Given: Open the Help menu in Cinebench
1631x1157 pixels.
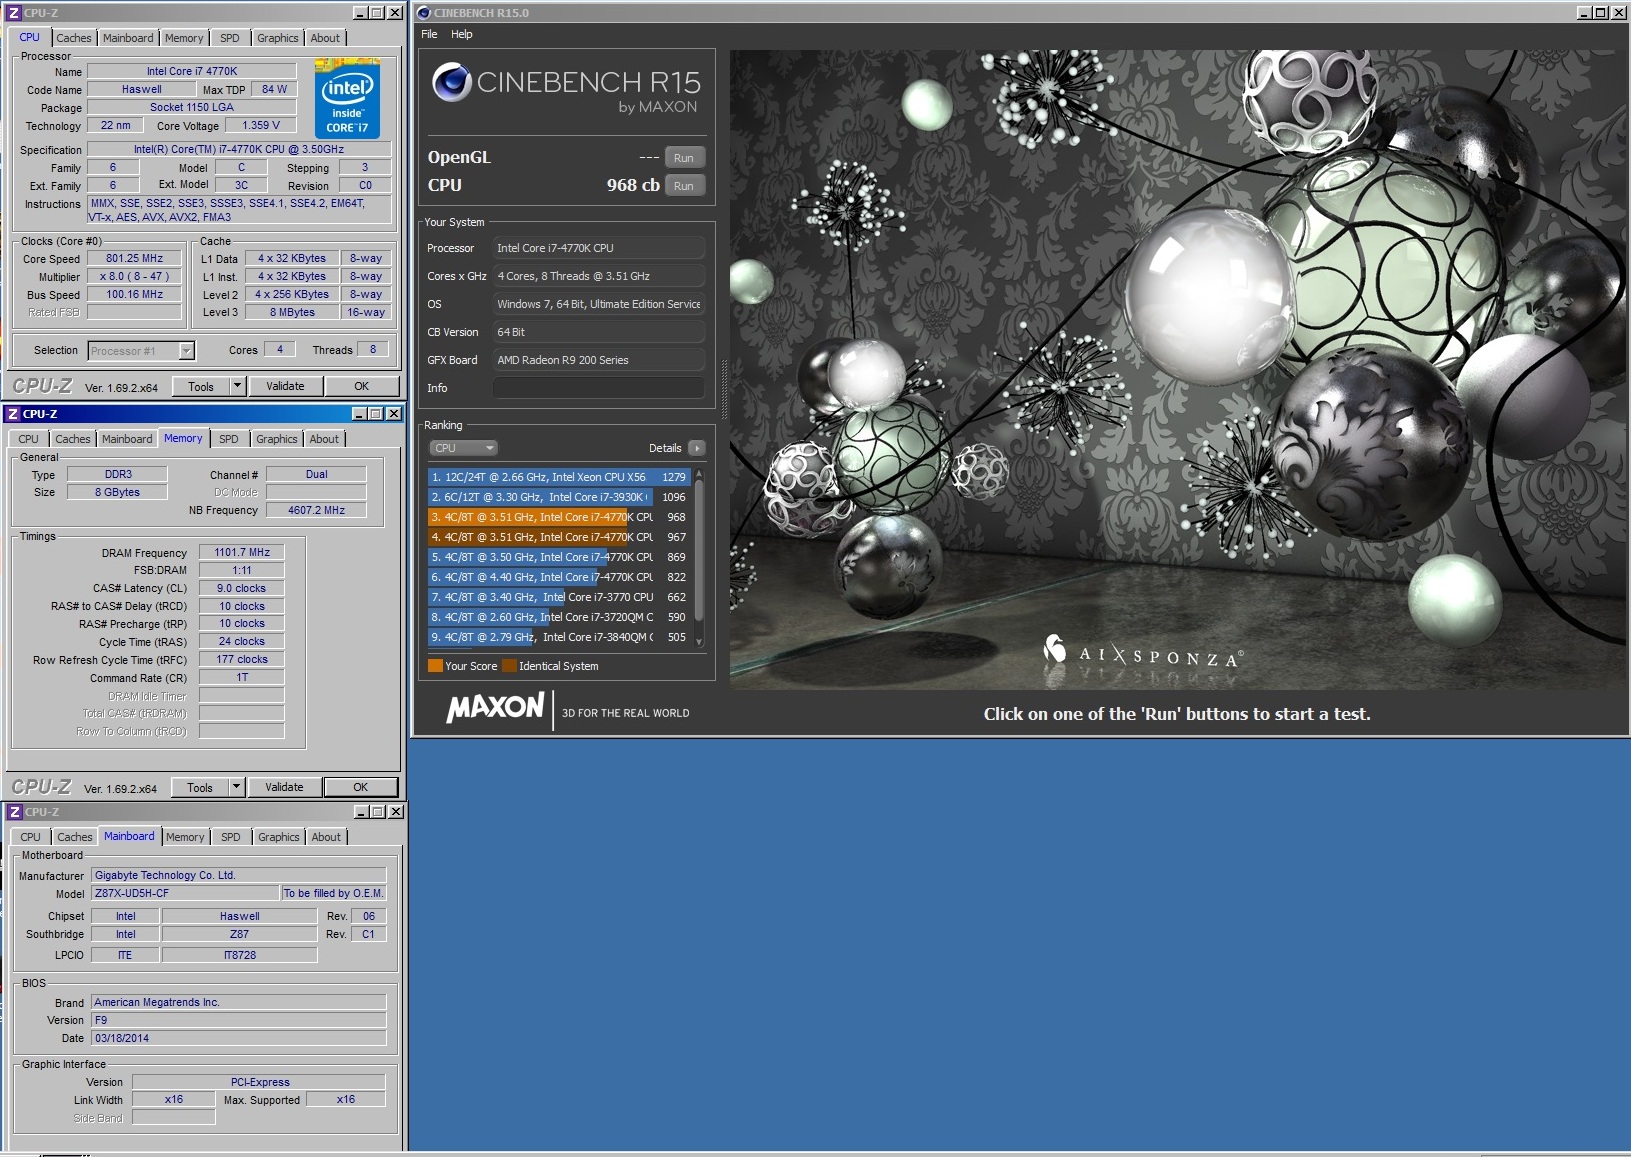Looking at the screenshot, I should tap(461, 34).
